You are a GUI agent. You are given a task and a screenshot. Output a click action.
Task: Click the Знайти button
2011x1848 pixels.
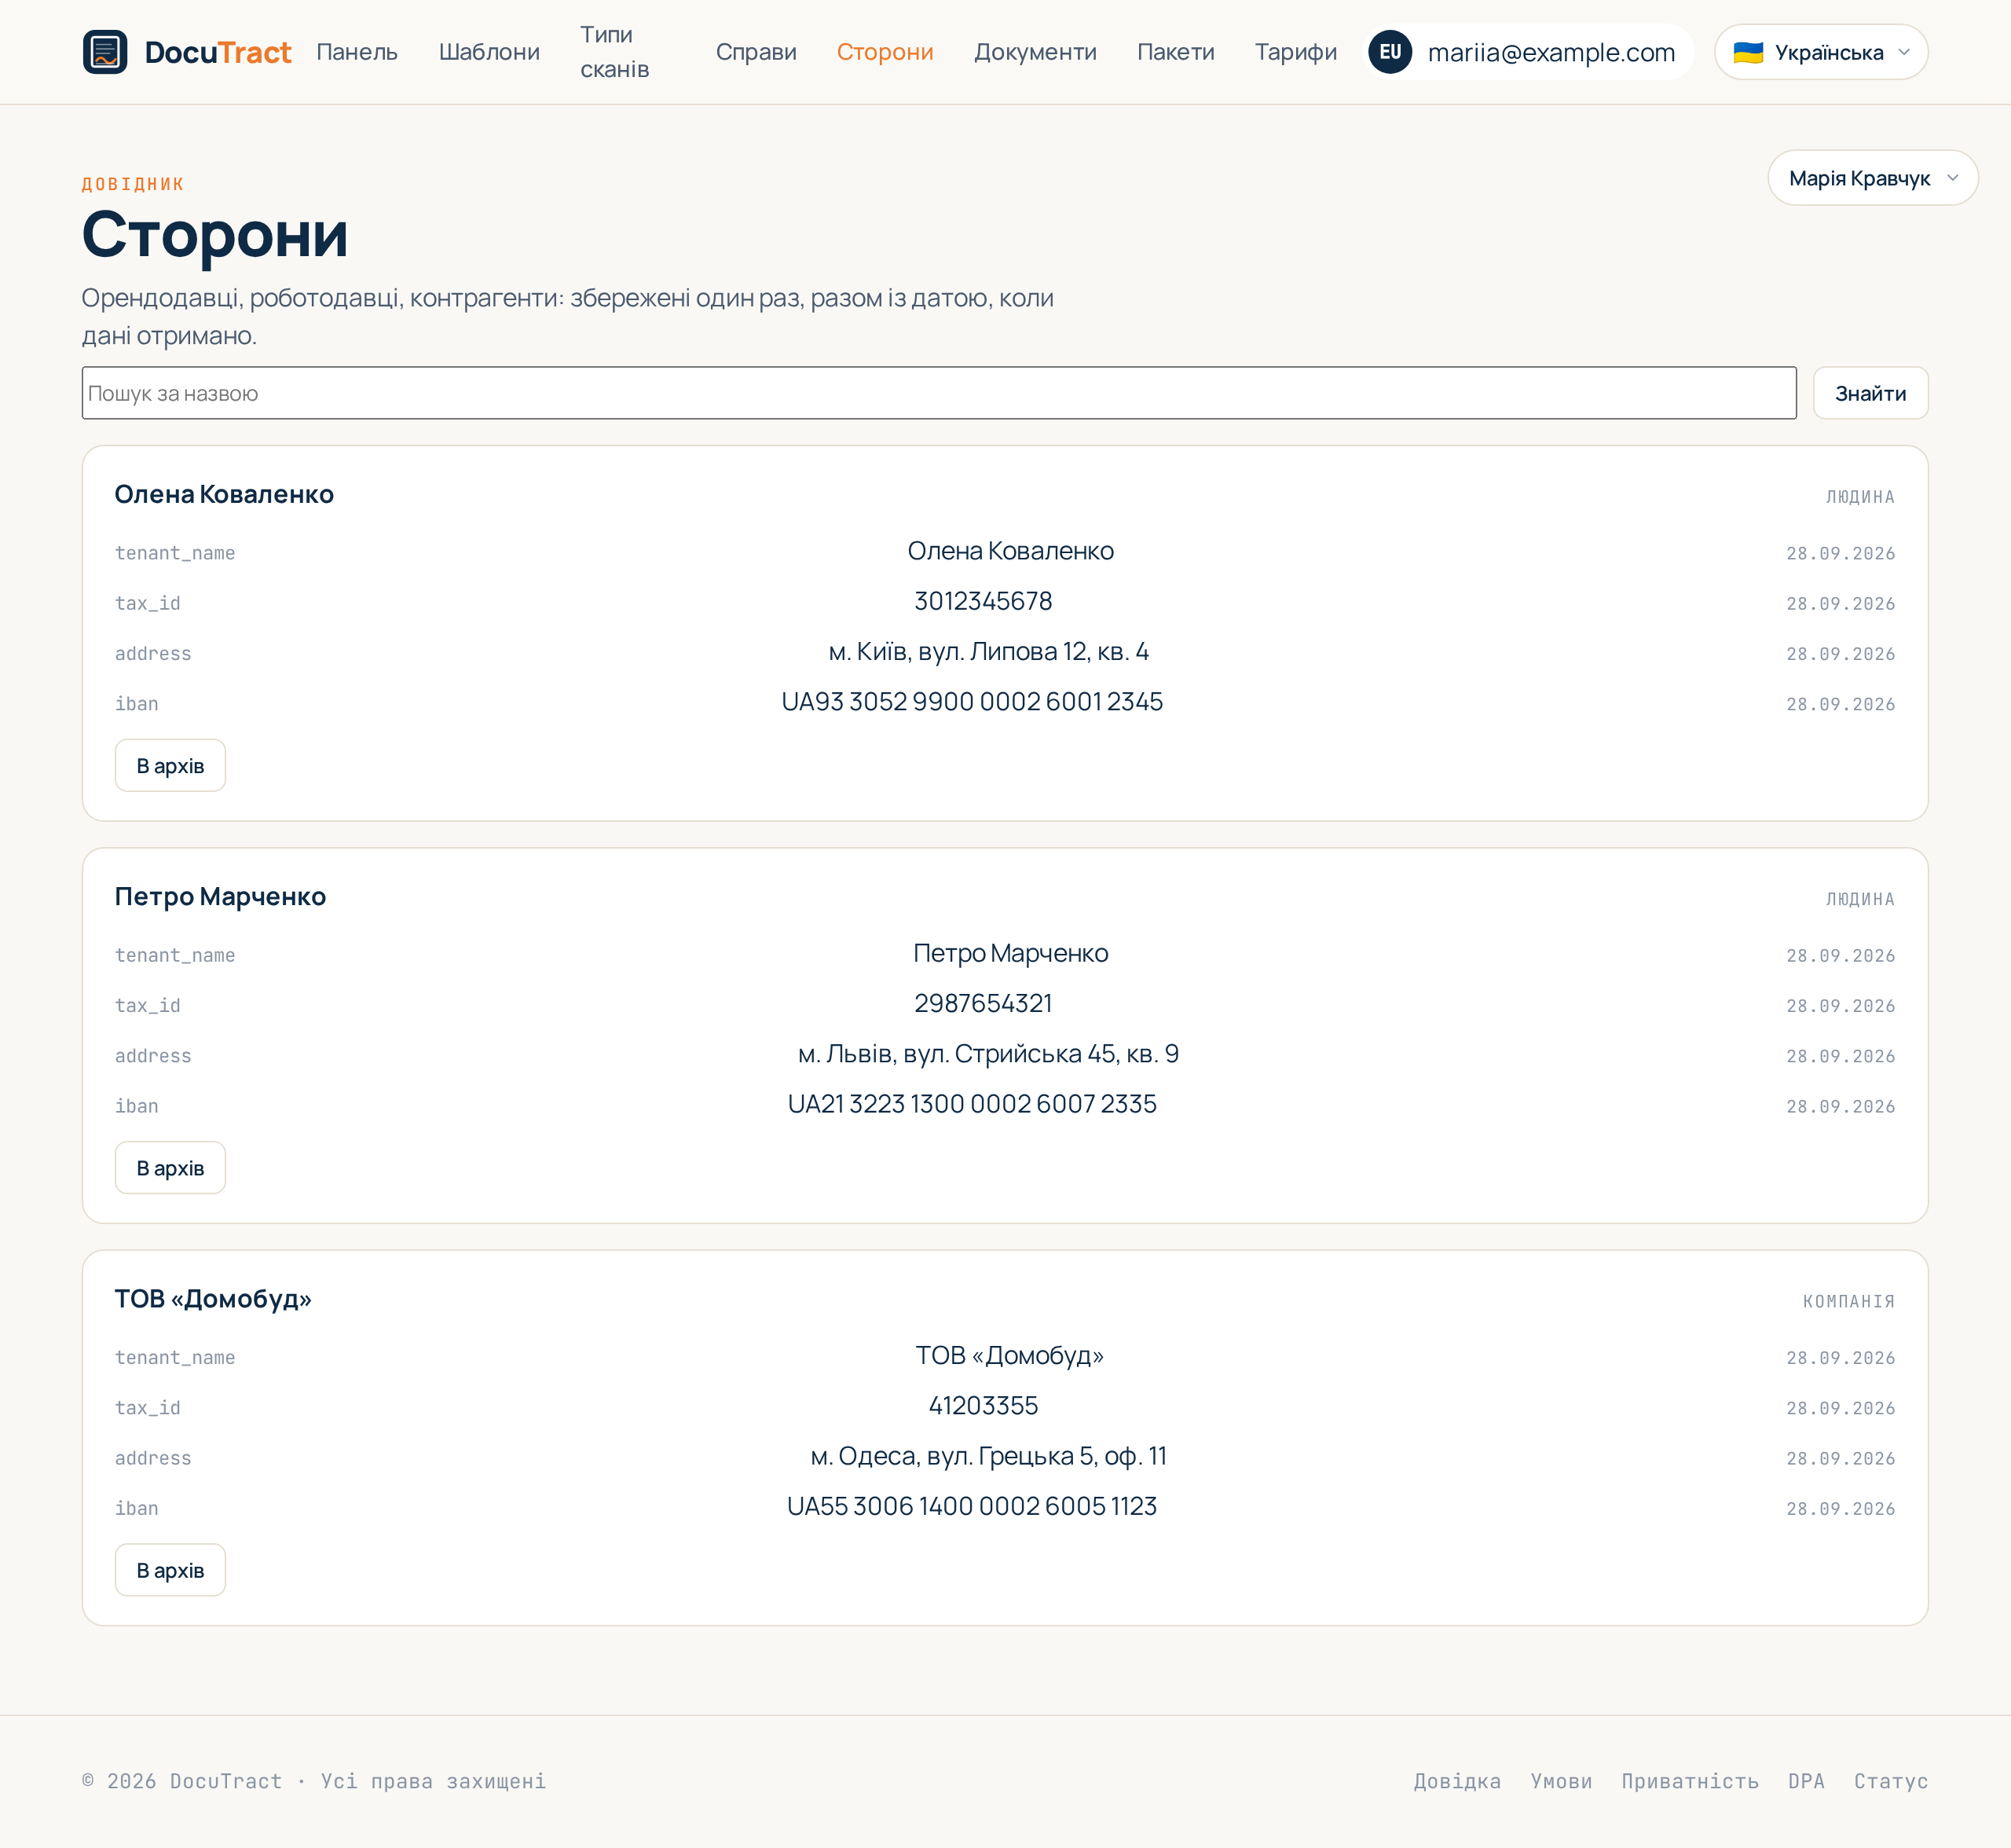[1870, 393]
